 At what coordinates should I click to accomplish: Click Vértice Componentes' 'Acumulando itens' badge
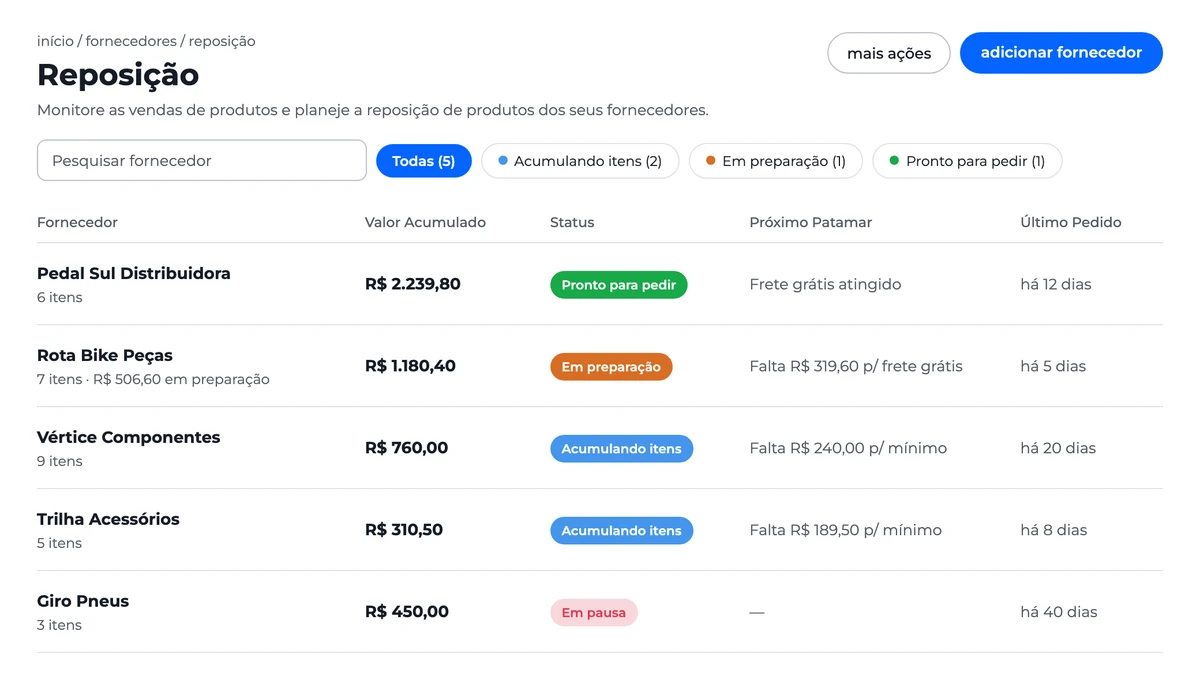(x=621, y=449)
